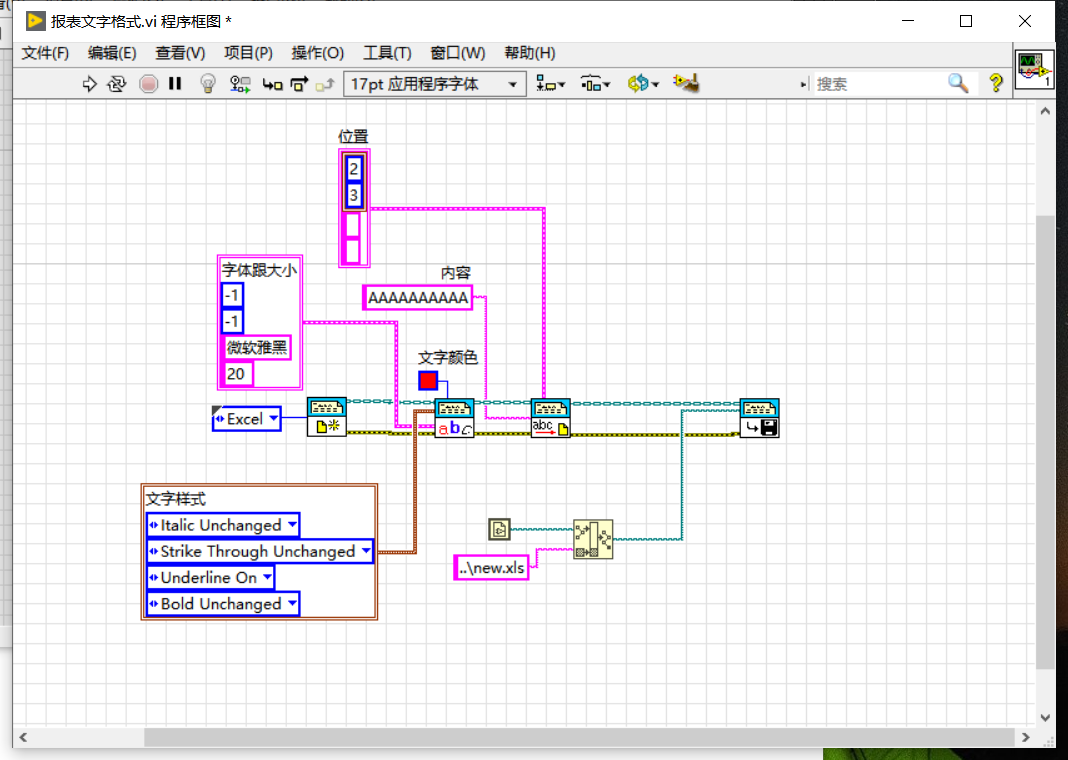Viewport: 1068px width, 760px height.
Task: Open the 工具(T) menu
Action: 387,53
